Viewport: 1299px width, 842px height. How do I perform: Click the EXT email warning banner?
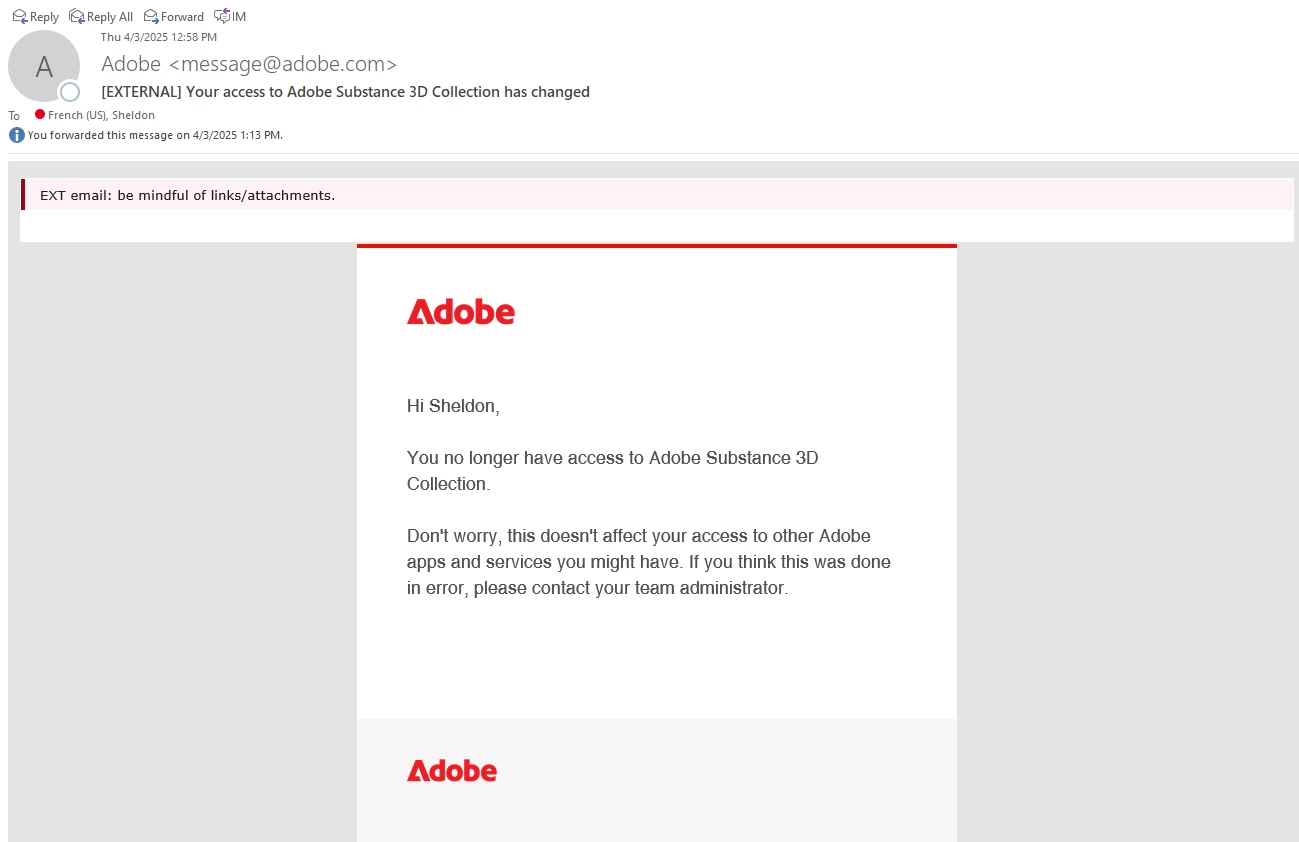tap(657, 195)
